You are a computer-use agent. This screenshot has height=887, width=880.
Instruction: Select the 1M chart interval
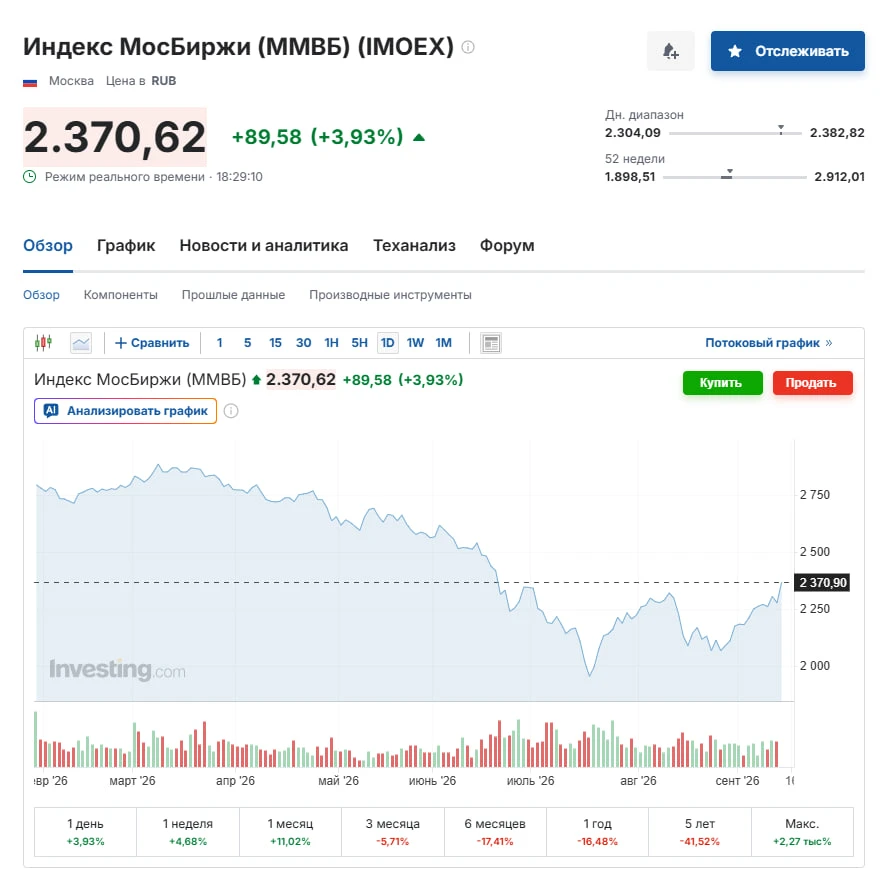click(443, 343)
